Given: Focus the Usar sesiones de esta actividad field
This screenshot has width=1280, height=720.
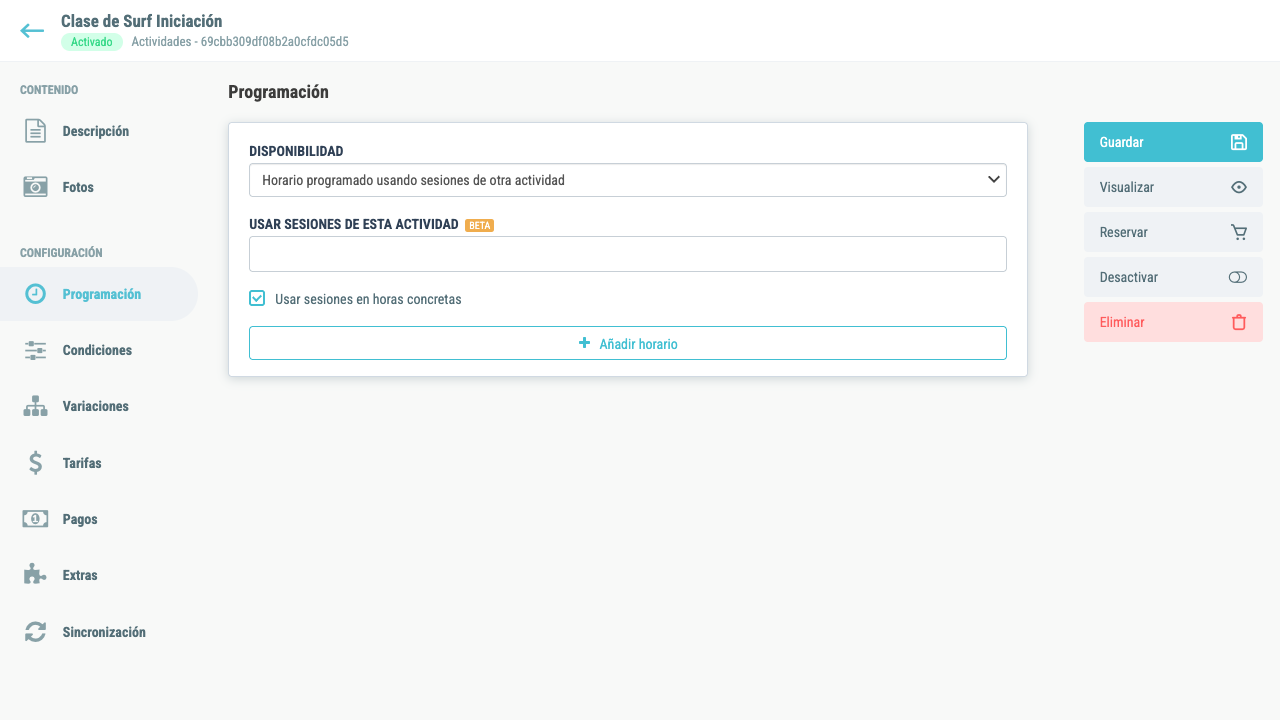Looking at the screenshot, I should 628,254.
